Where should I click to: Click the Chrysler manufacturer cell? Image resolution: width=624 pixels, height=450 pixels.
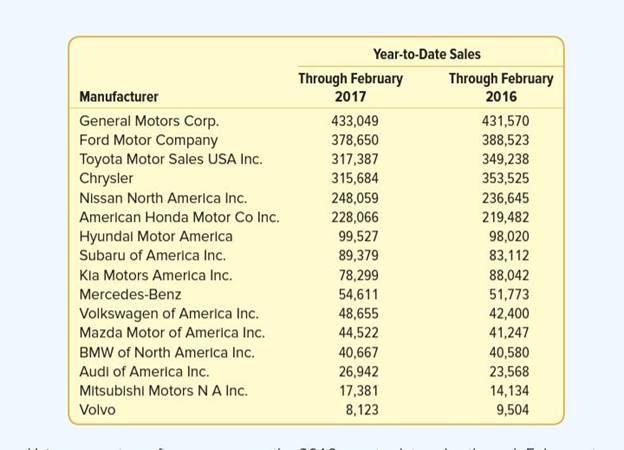[106, 178]
